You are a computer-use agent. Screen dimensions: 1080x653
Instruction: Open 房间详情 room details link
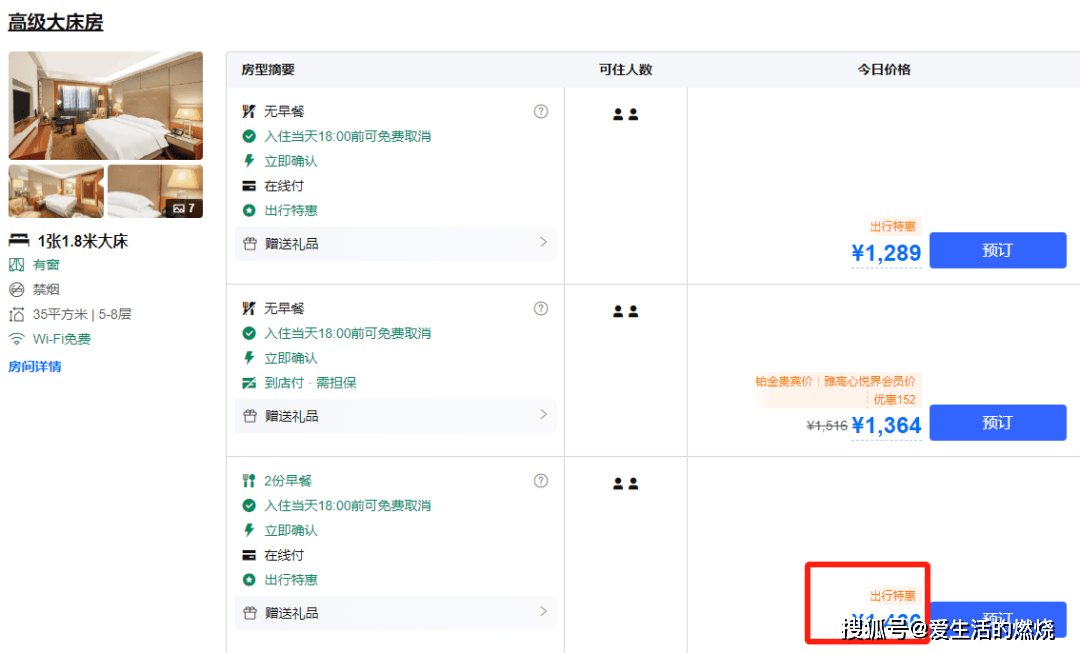coord(35,366)
